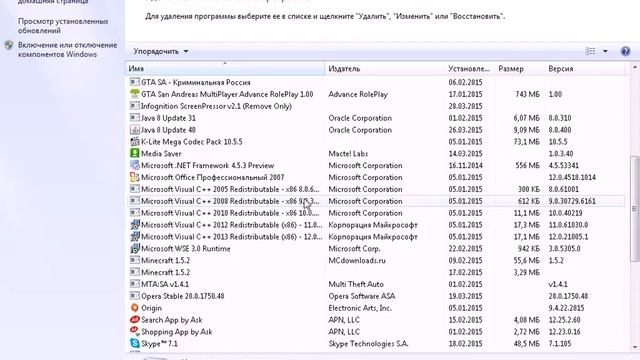Click the Skype 7.1 icon

coord(135,343)
